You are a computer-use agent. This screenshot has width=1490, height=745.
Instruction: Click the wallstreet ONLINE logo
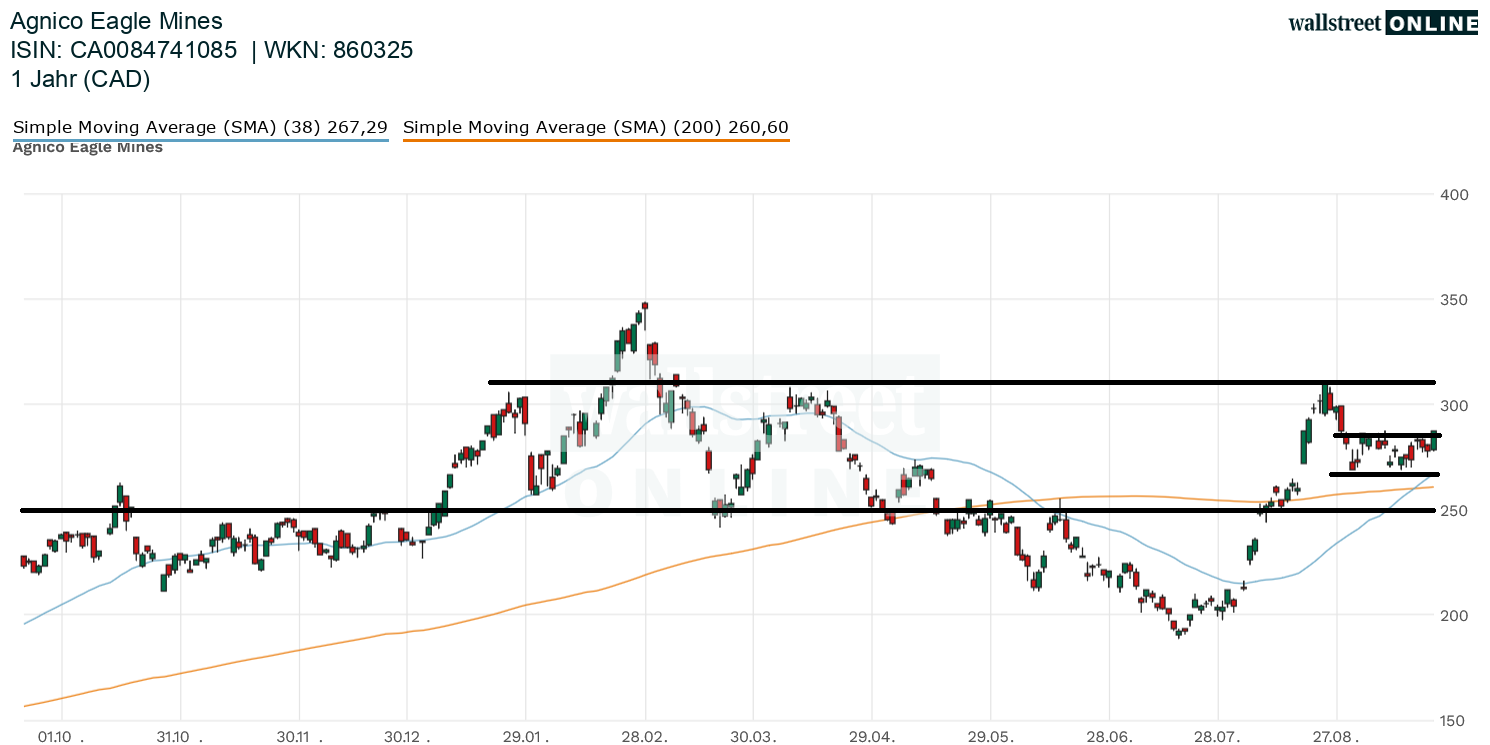(1383, 24)
